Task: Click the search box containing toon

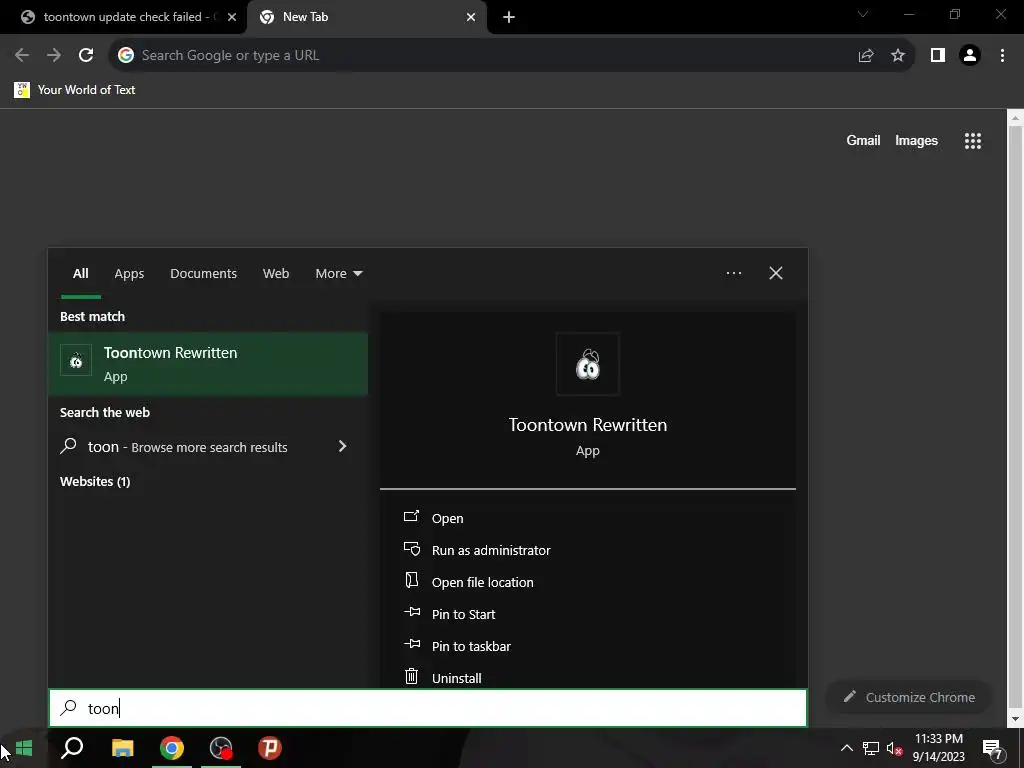Action: (428, 709)
